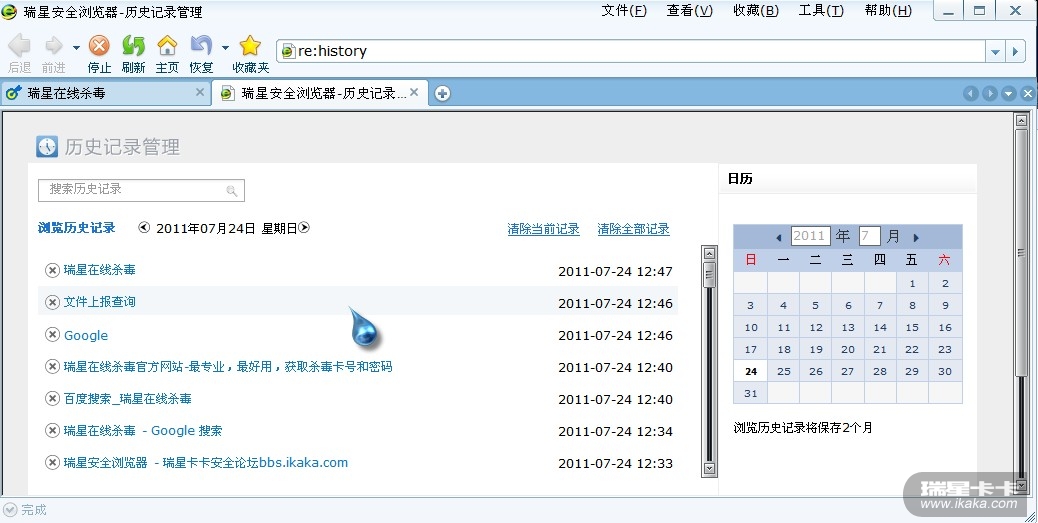Go to the home page with the 主页 icon
Screen dimensions: 1038x523
coord(167,46)
